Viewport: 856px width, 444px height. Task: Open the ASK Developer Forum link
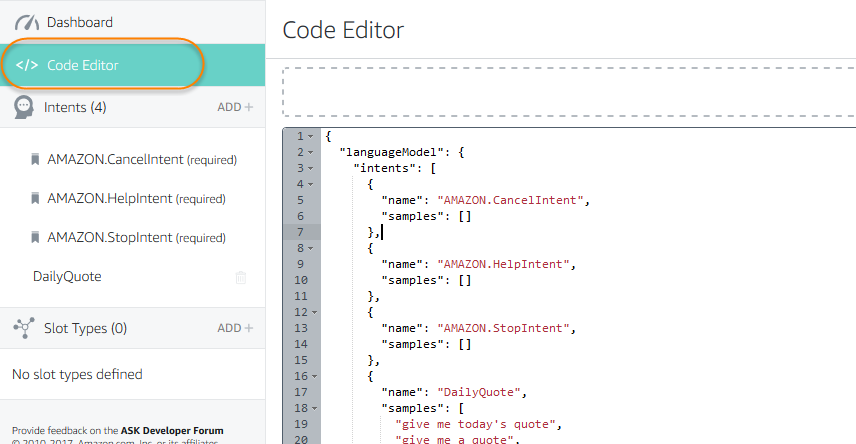tap(172, 431)
